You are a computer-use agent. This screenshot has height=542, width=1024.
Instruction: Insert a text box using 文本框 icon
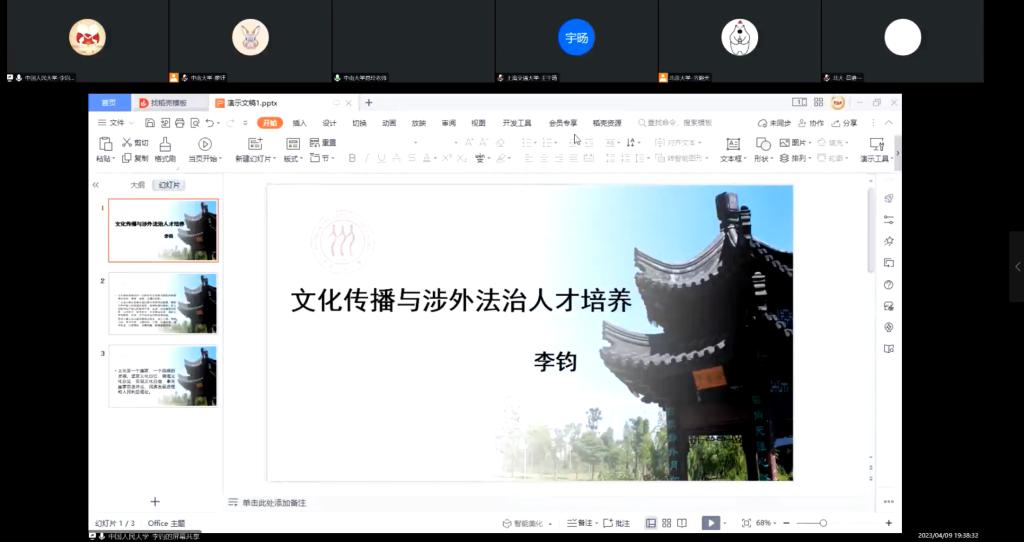click(x=732, y=144)
